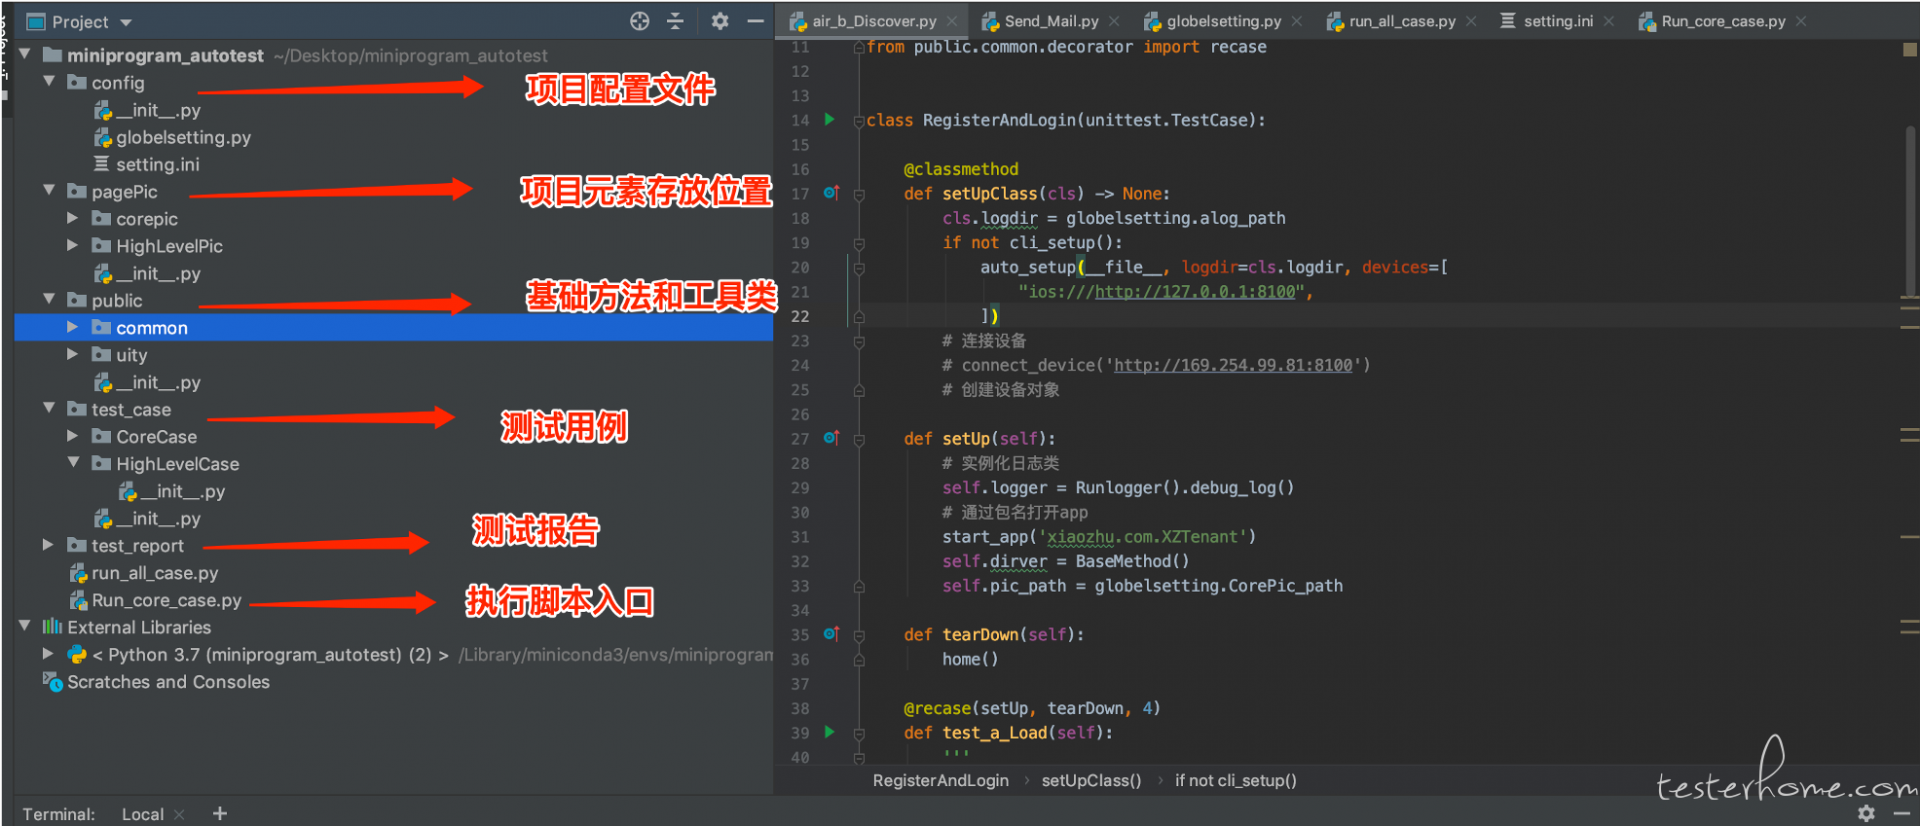Close the Send_Mail.py tab
The image size is (1920, 826).
[x=1114, y=21]
